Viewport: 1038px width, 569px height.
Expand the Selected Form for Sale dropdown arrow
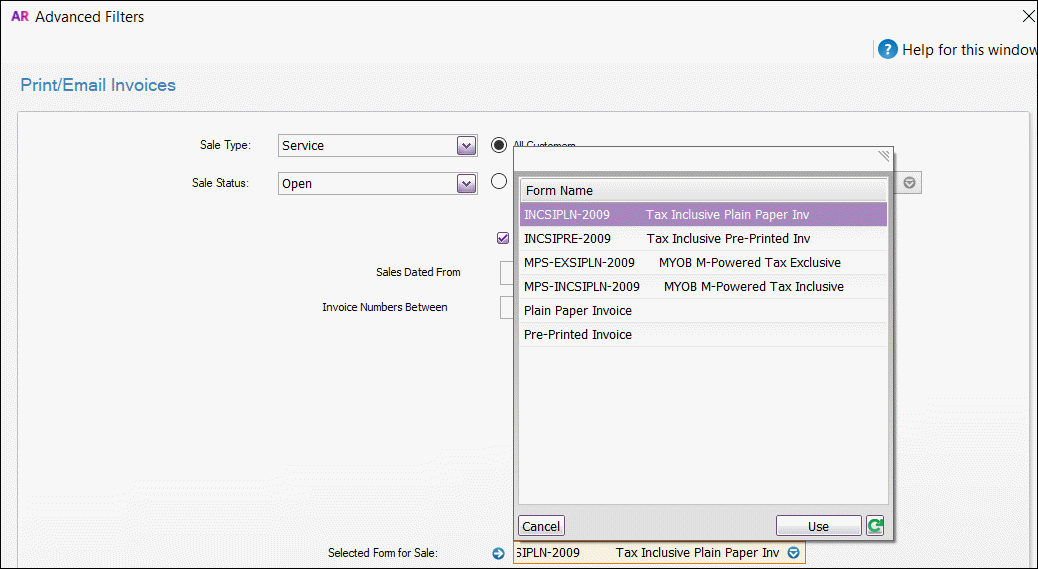[793, 552]
